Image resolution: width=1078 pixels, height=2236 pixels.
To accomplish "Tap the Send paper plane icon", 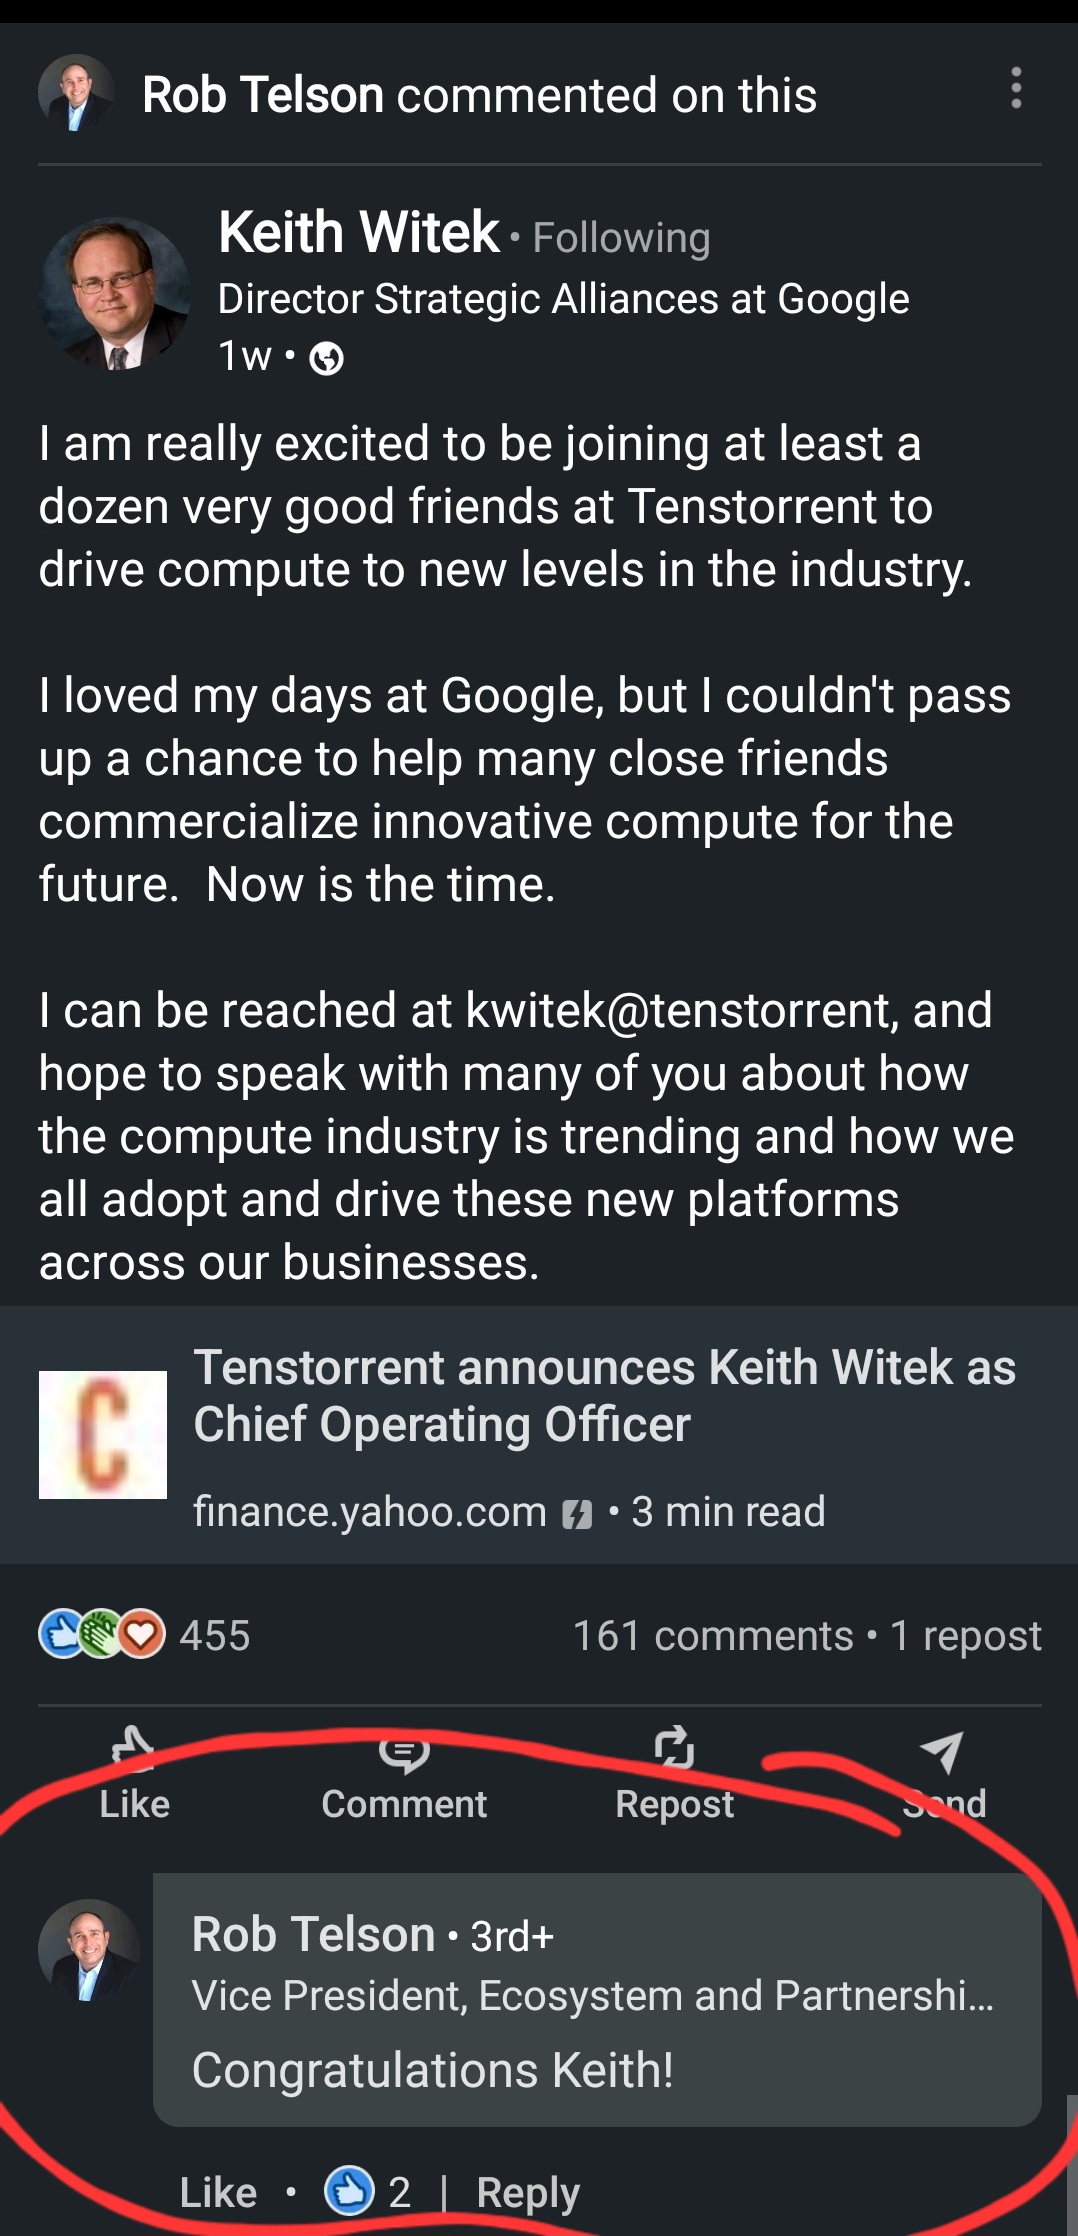I will (942, 1752).
